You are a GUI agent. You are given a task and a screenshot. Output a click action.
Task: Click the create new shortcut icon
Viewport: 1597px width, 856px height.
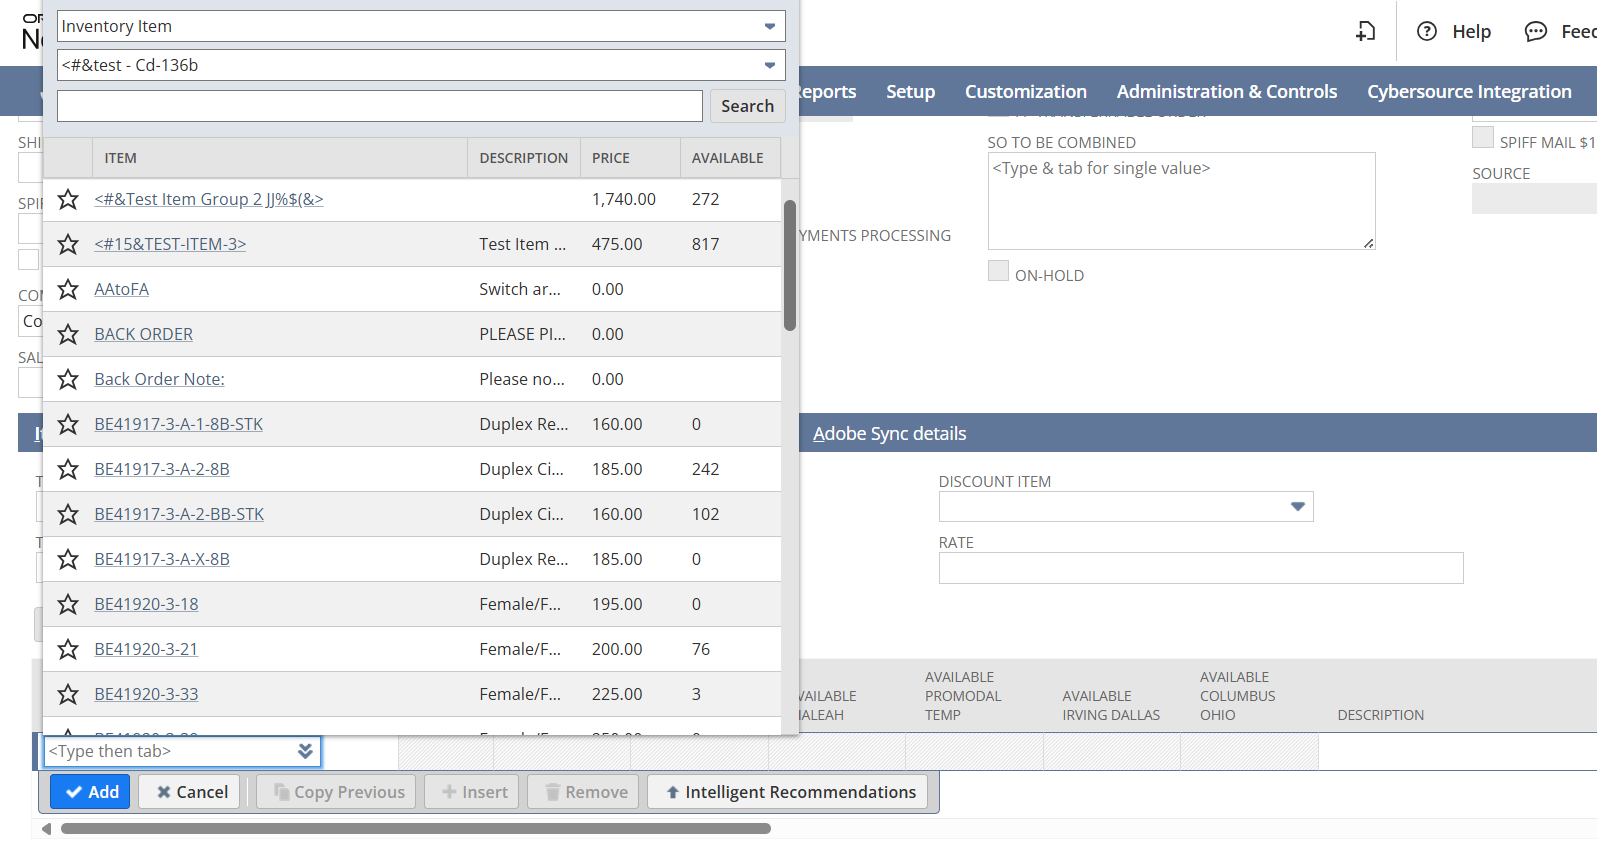pyautogui.click(x=1366, y=32)
